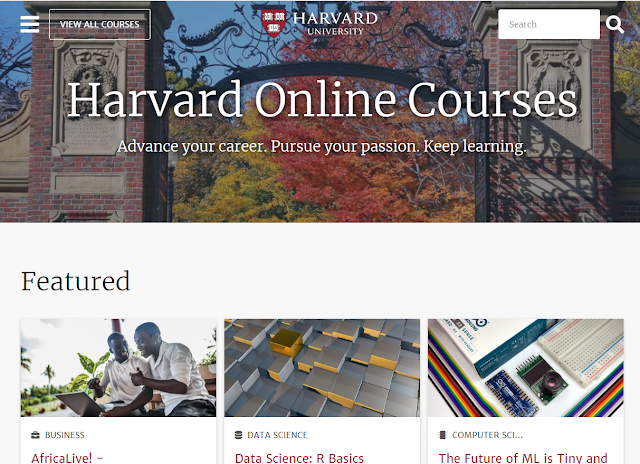Click the View All Courses button

tap(100, 24)
